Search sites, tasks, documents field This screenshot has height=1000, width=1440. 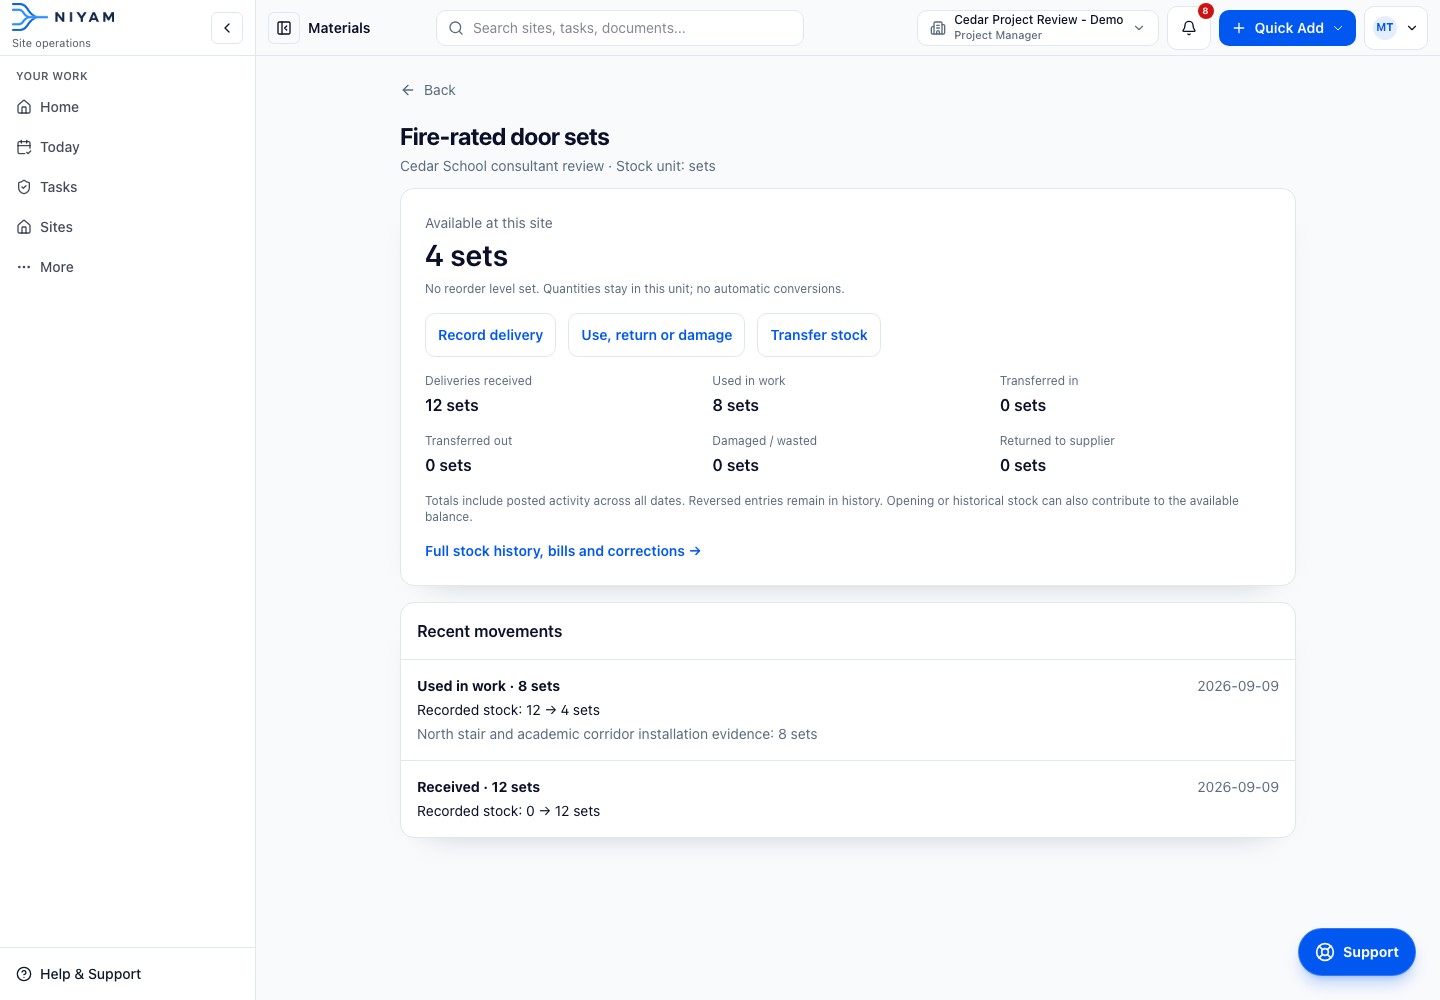pyautogui.click(x=620, y=28)
